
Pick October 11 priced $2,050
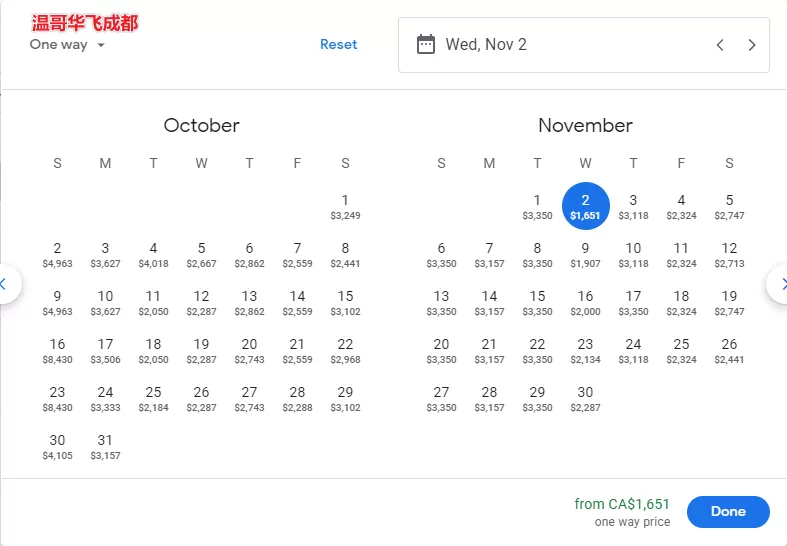click(x=153, y=303)
